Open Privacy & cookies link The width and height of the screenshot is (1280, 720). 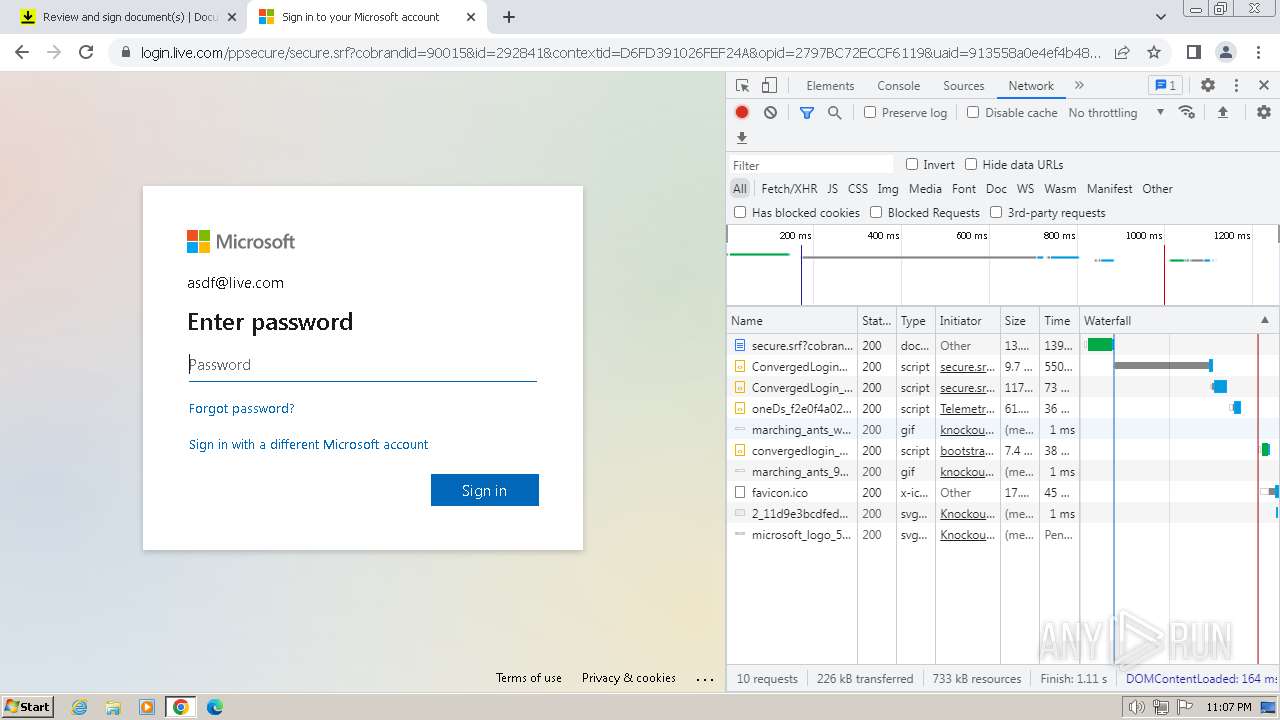click(629, 677)
